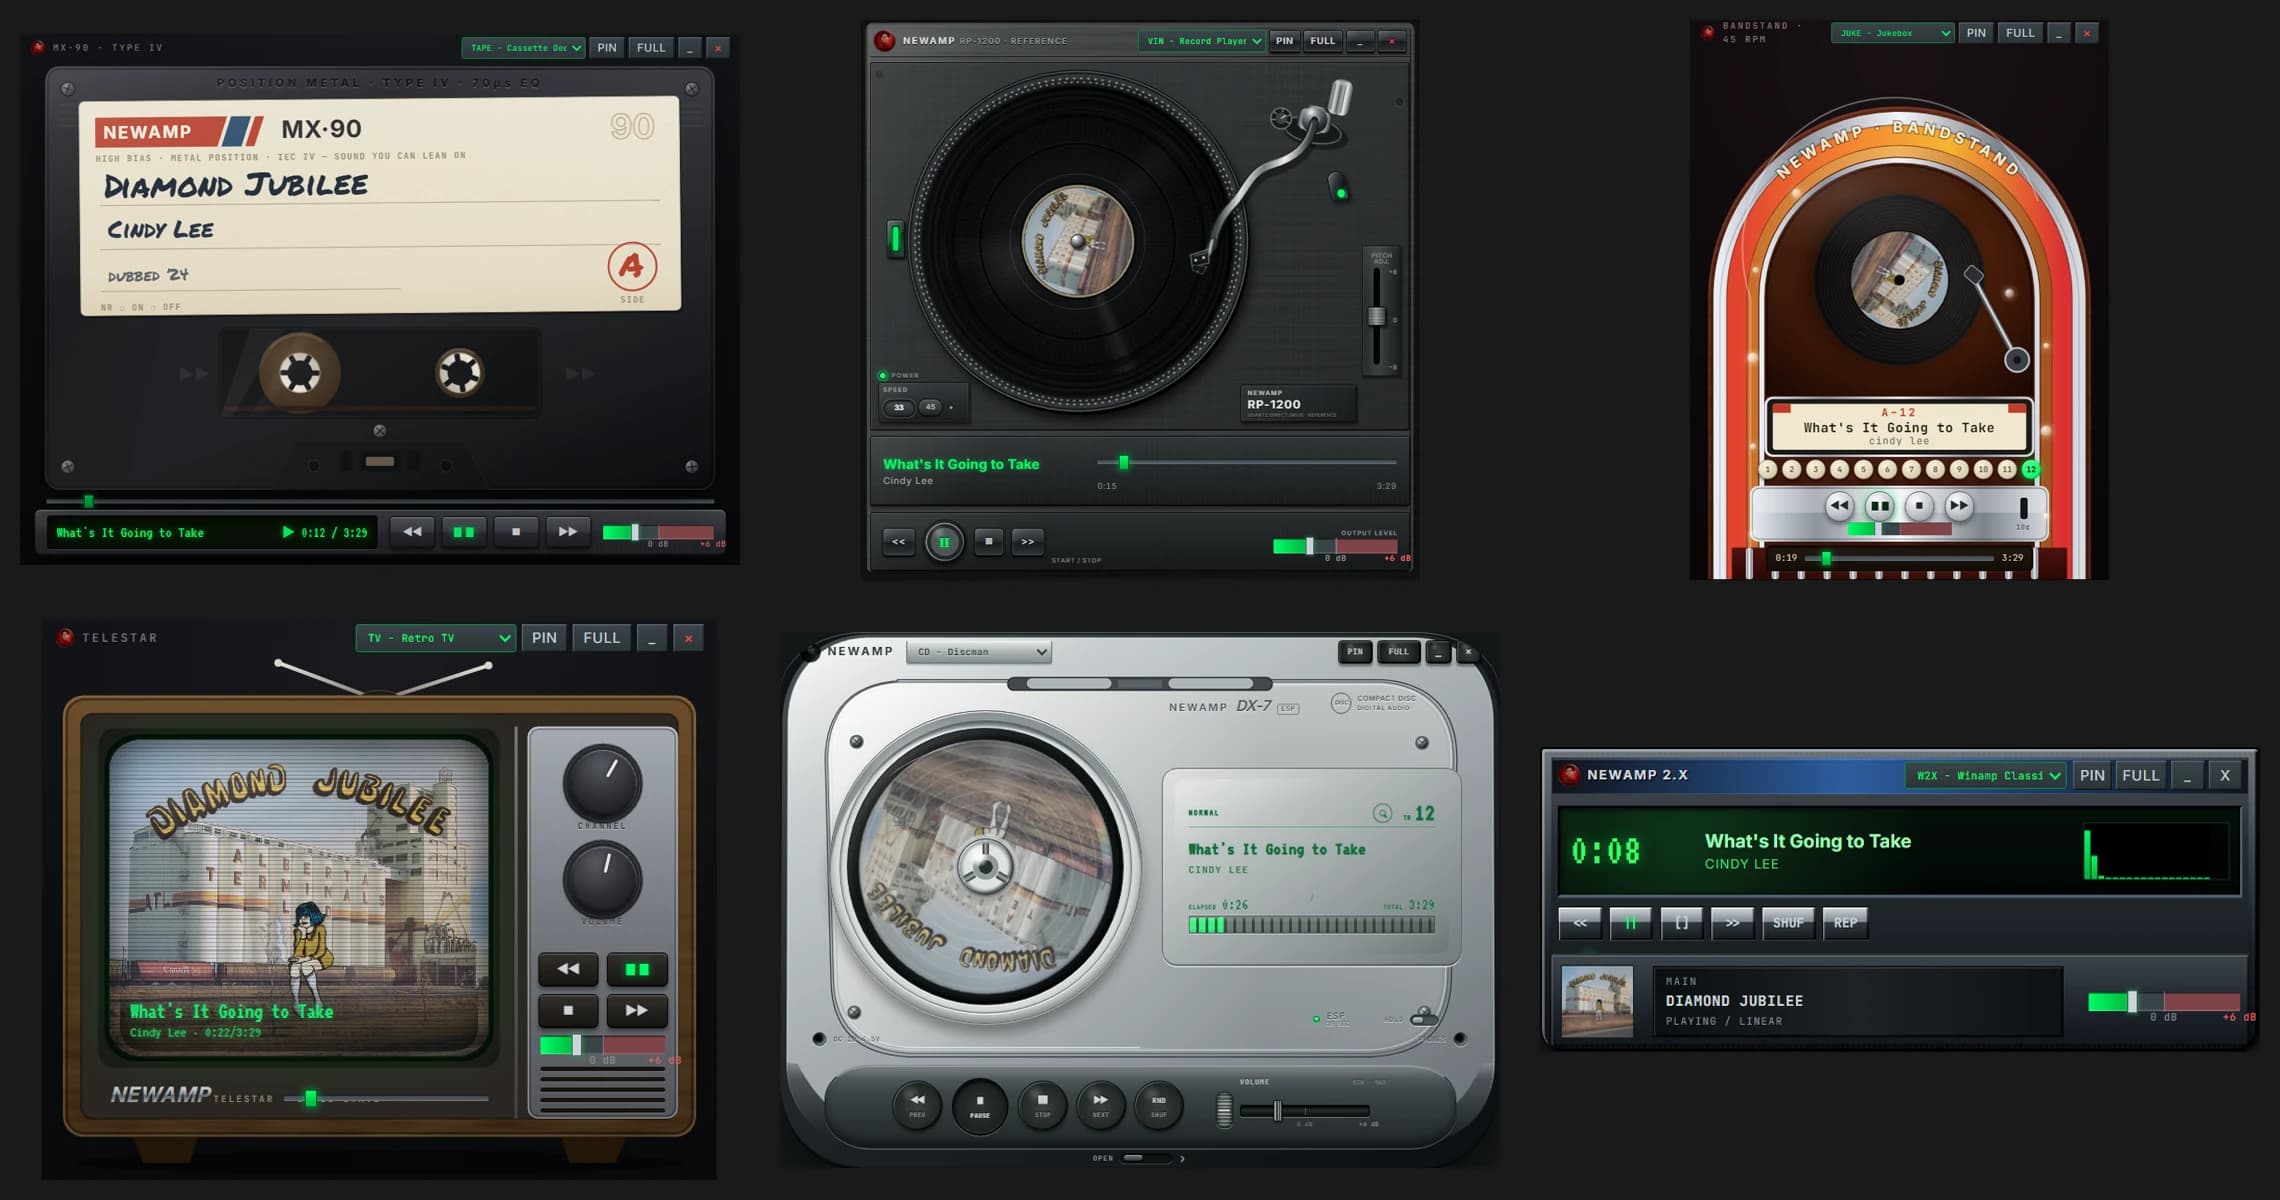
Task: Pause the Bandstand jukebox
Action: [1880, 506]
